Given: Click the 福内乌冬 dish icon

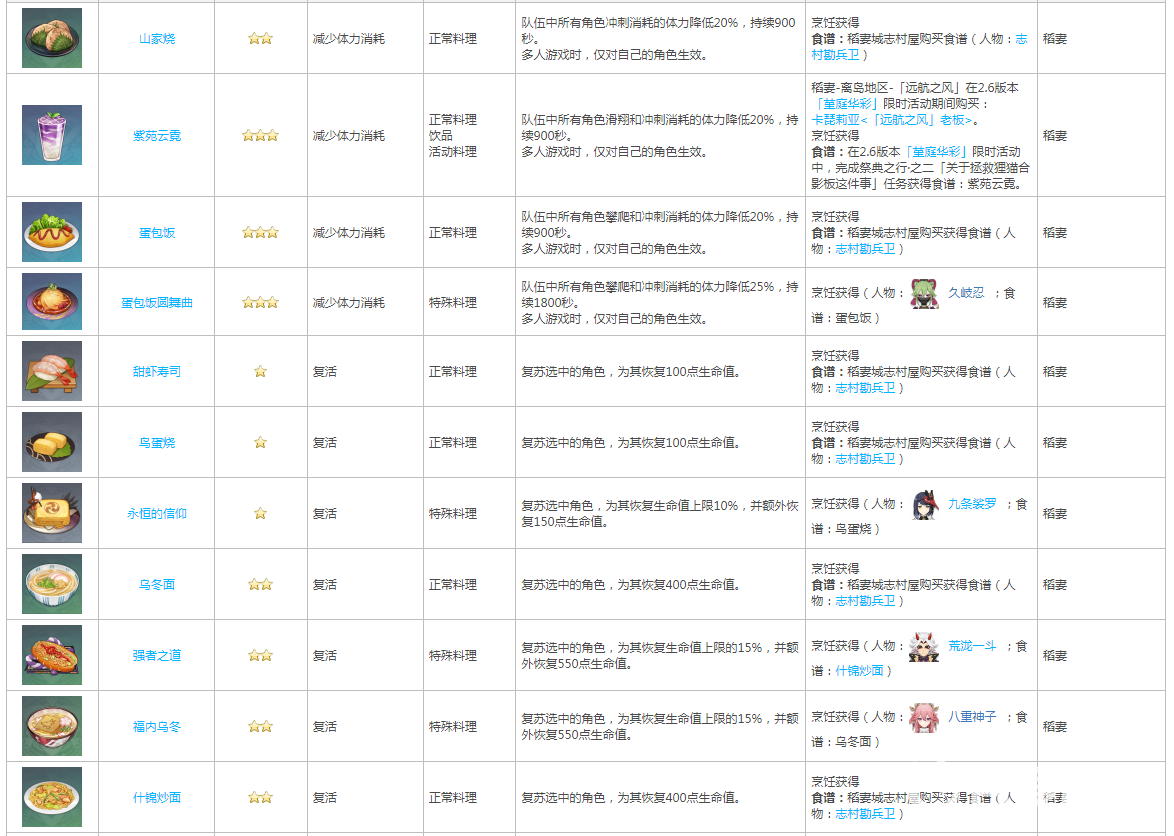Looking at the screenshot, I should (52, 726).
